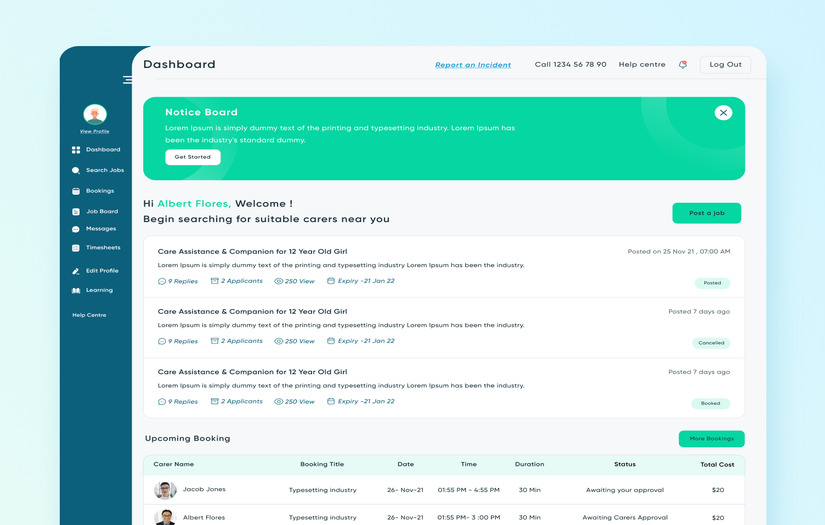
Task: Open Timesheets menu item
Action: pyautogui.click(x=103, y=247)
